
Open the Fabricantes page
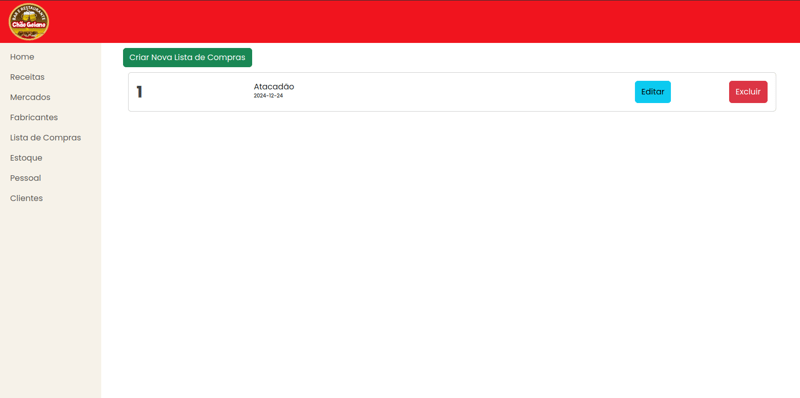click(x=34, y=117)
